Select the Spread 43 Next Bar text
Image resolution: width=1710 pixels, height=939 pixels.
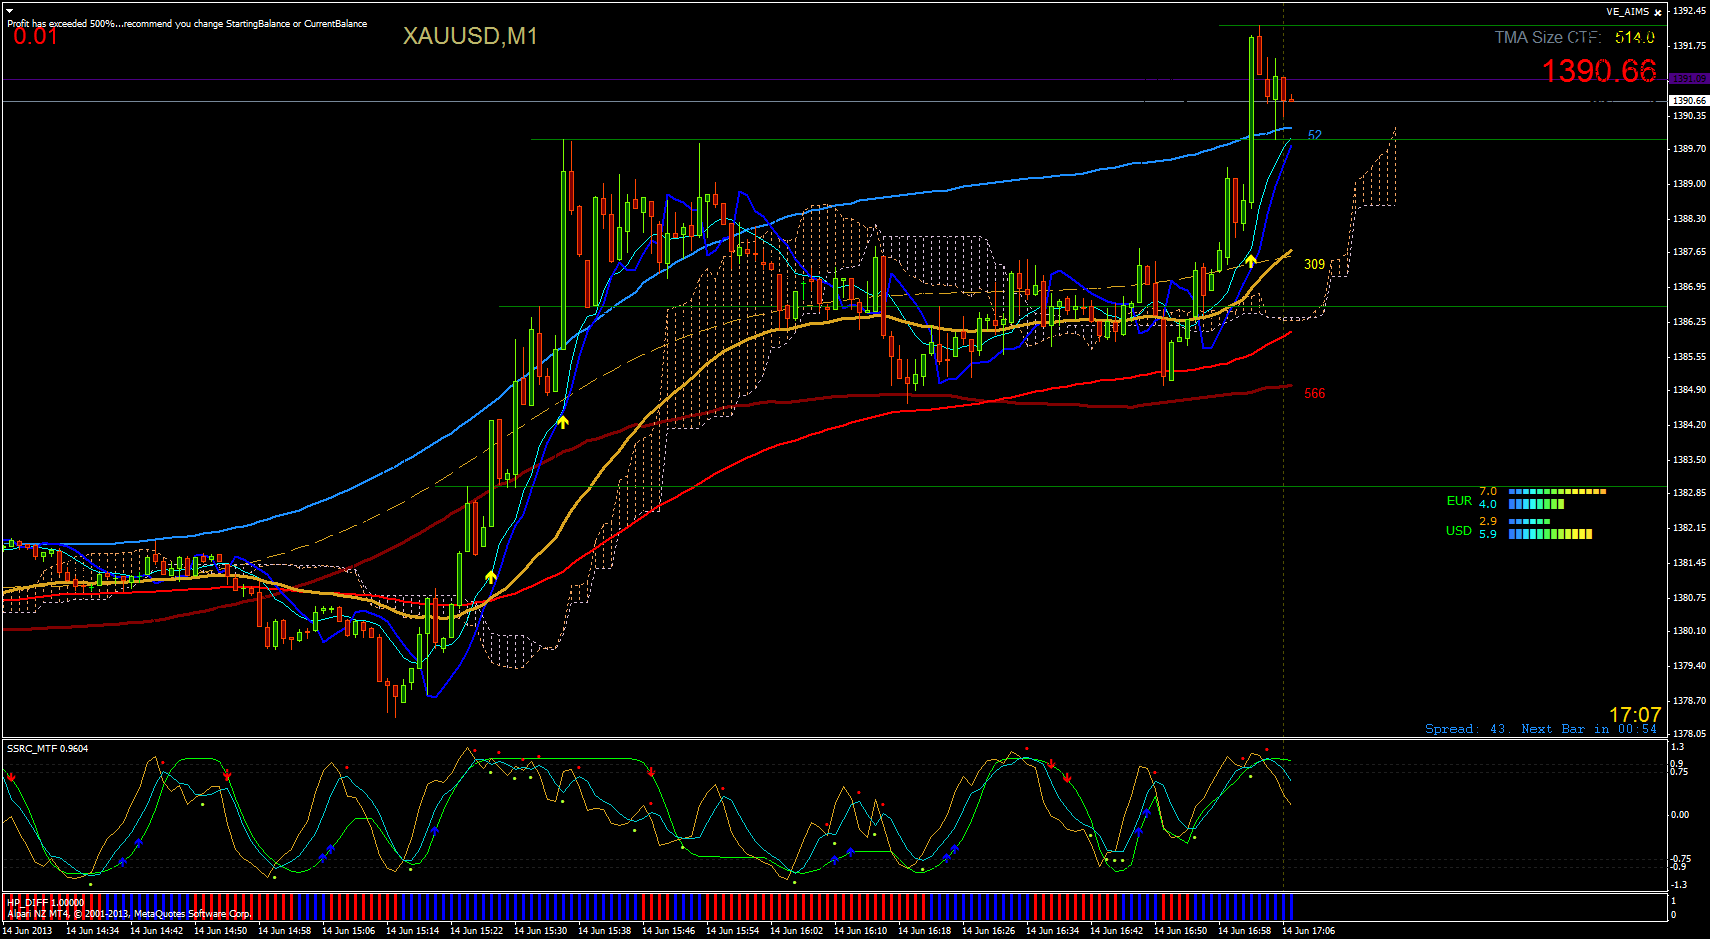pyautogui.click(x=1541, y=729)
